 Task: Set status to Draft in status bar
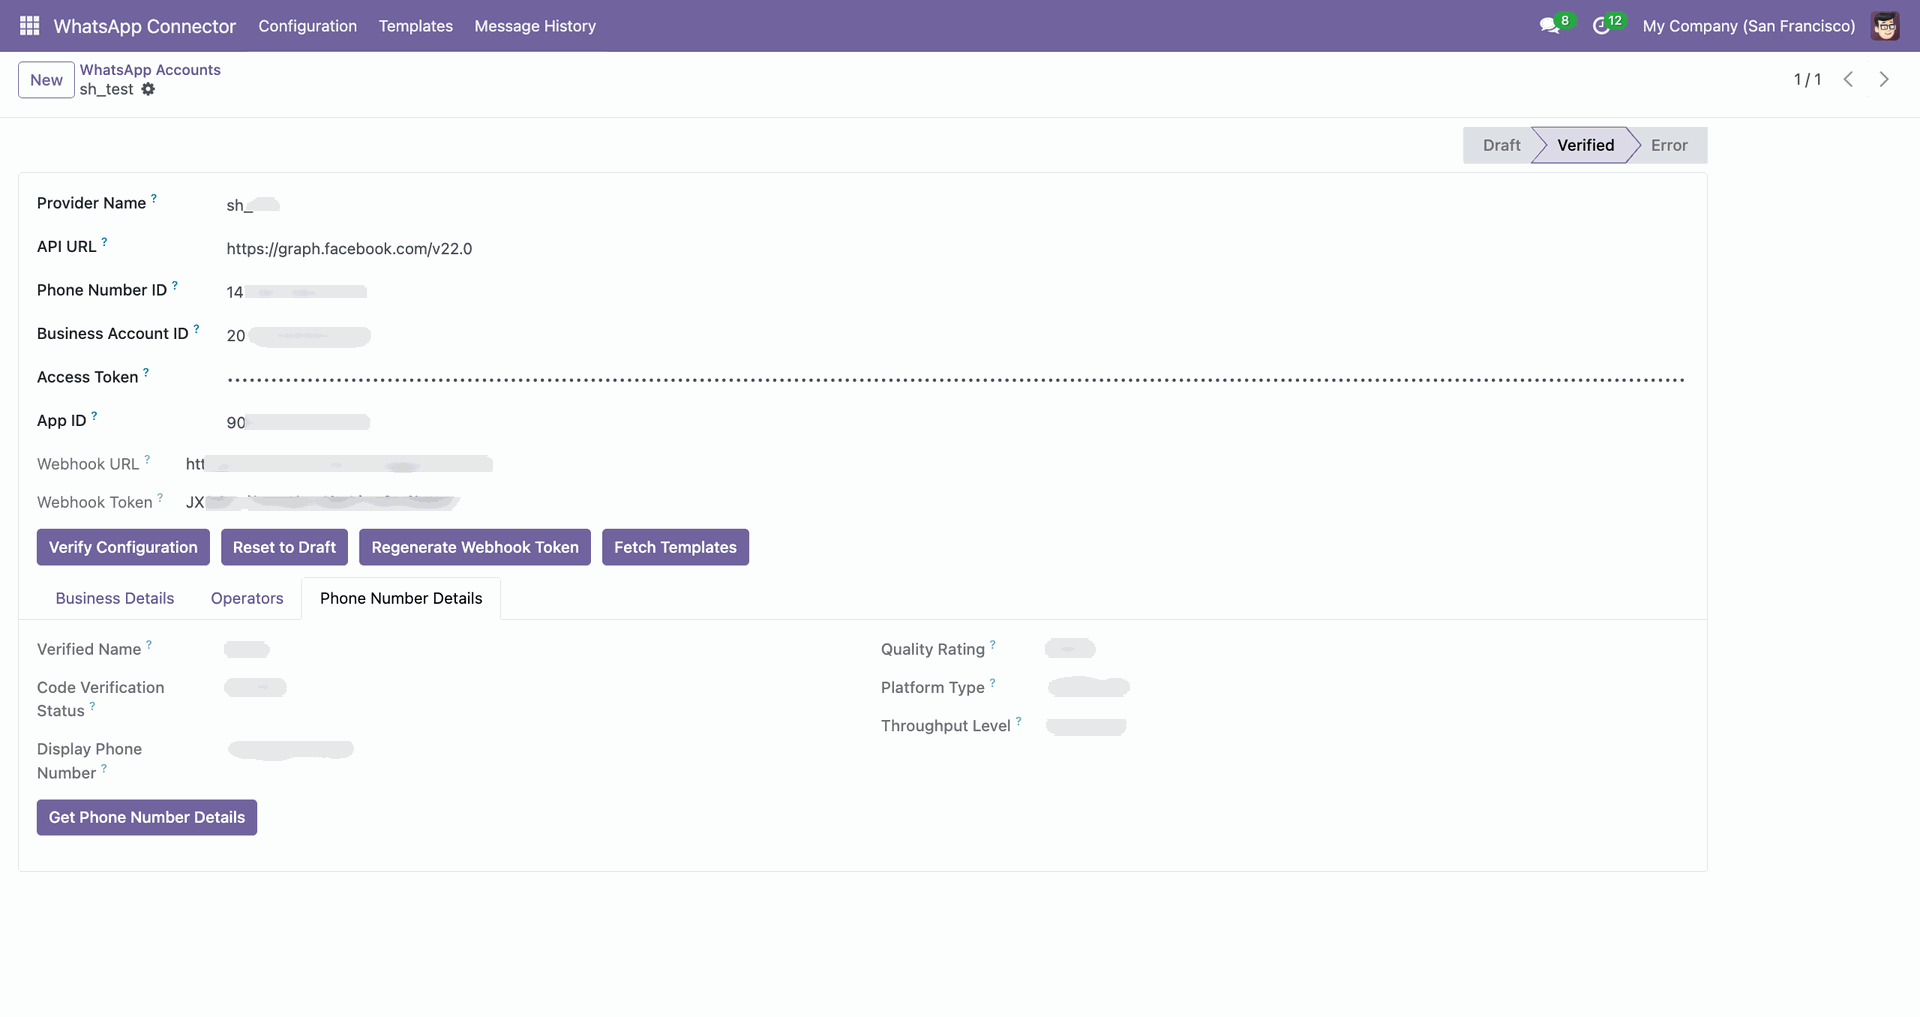coord(1500,145)
